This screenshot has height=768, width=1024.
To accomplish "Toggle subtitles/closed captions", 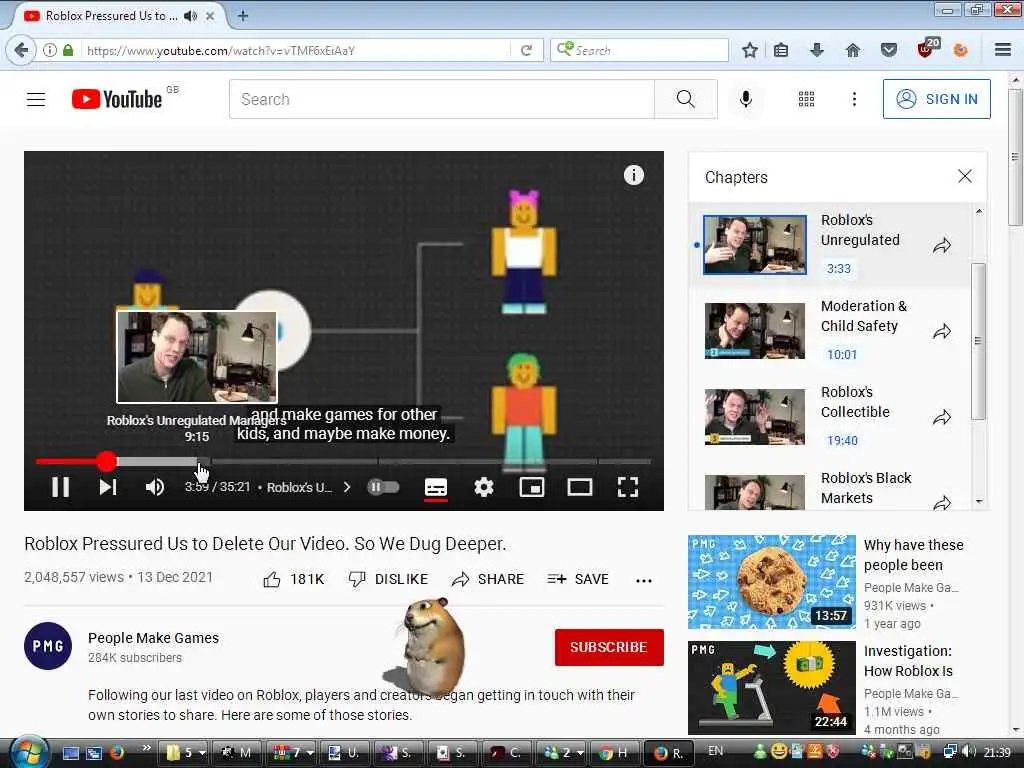I will pyautogui.click(x=436, y=487).
